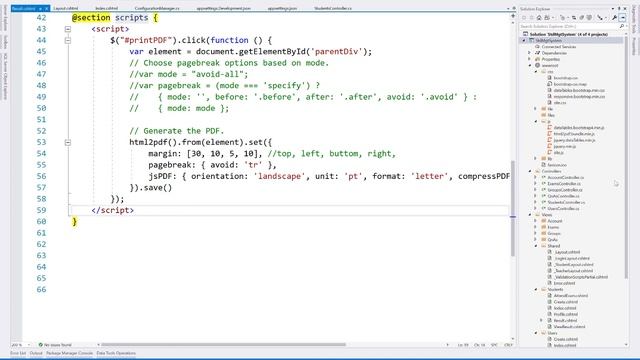The height and width of the screenshot is (360, 640).
Task: Select bootstrap.css in Solution Explorer
Action: tap(565, 78)
